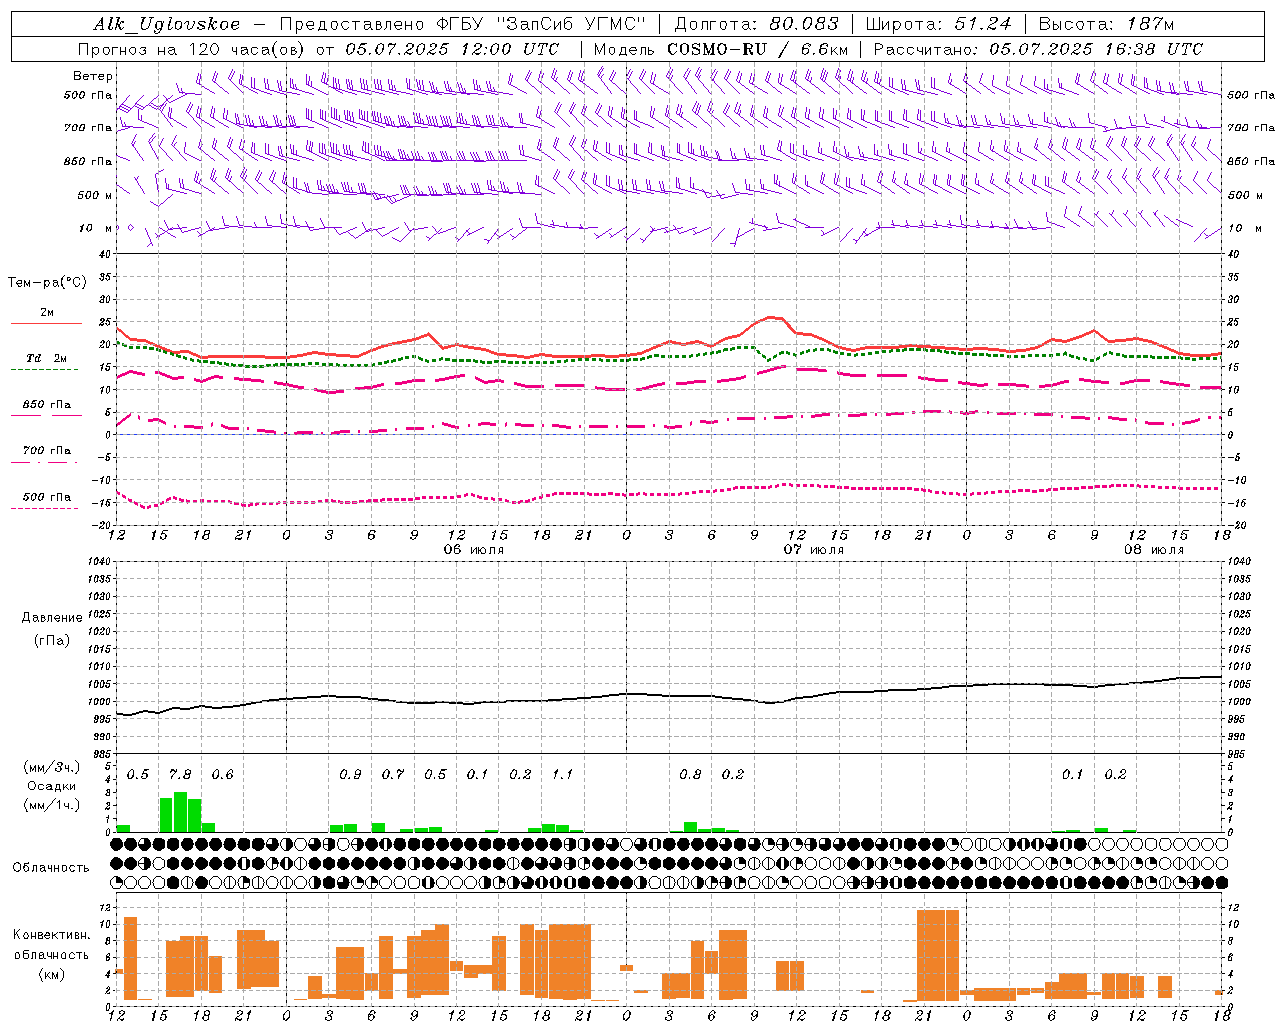The image size is (1280, 1024).
Task: Click the station name Alk_Uglovskoe
Action: point(167,25)
